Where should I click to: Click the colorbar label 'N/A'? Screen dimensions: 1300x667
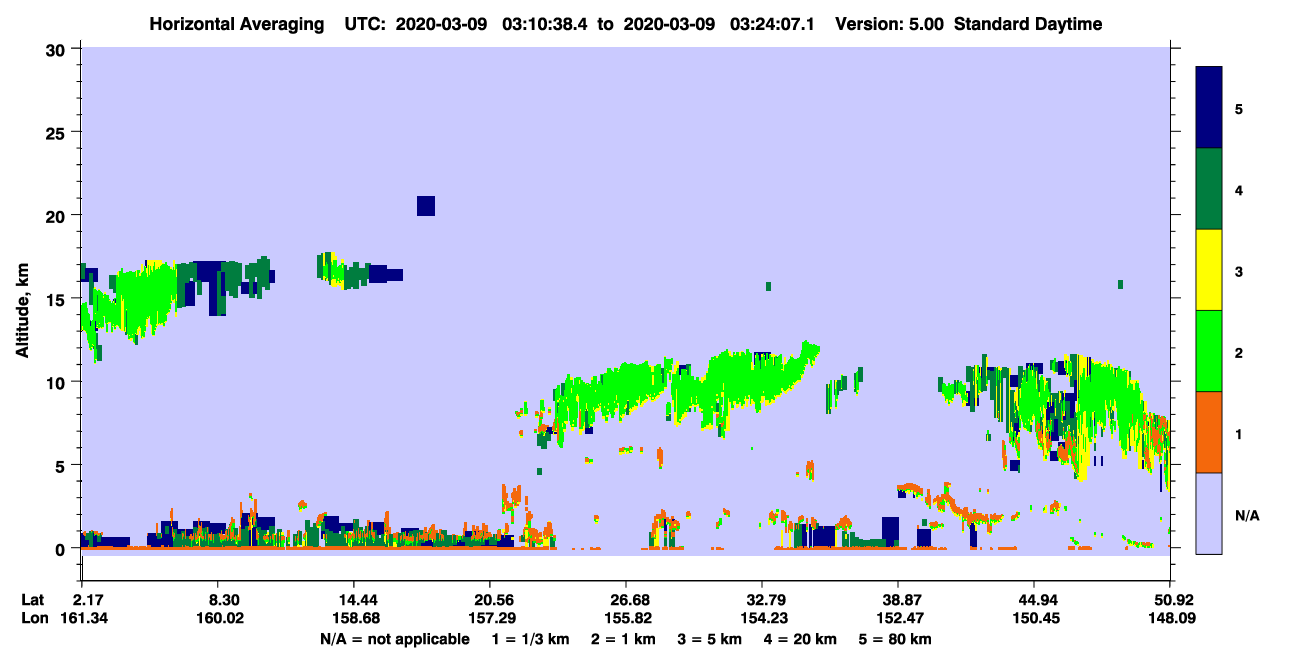[x=1246, y=516]
